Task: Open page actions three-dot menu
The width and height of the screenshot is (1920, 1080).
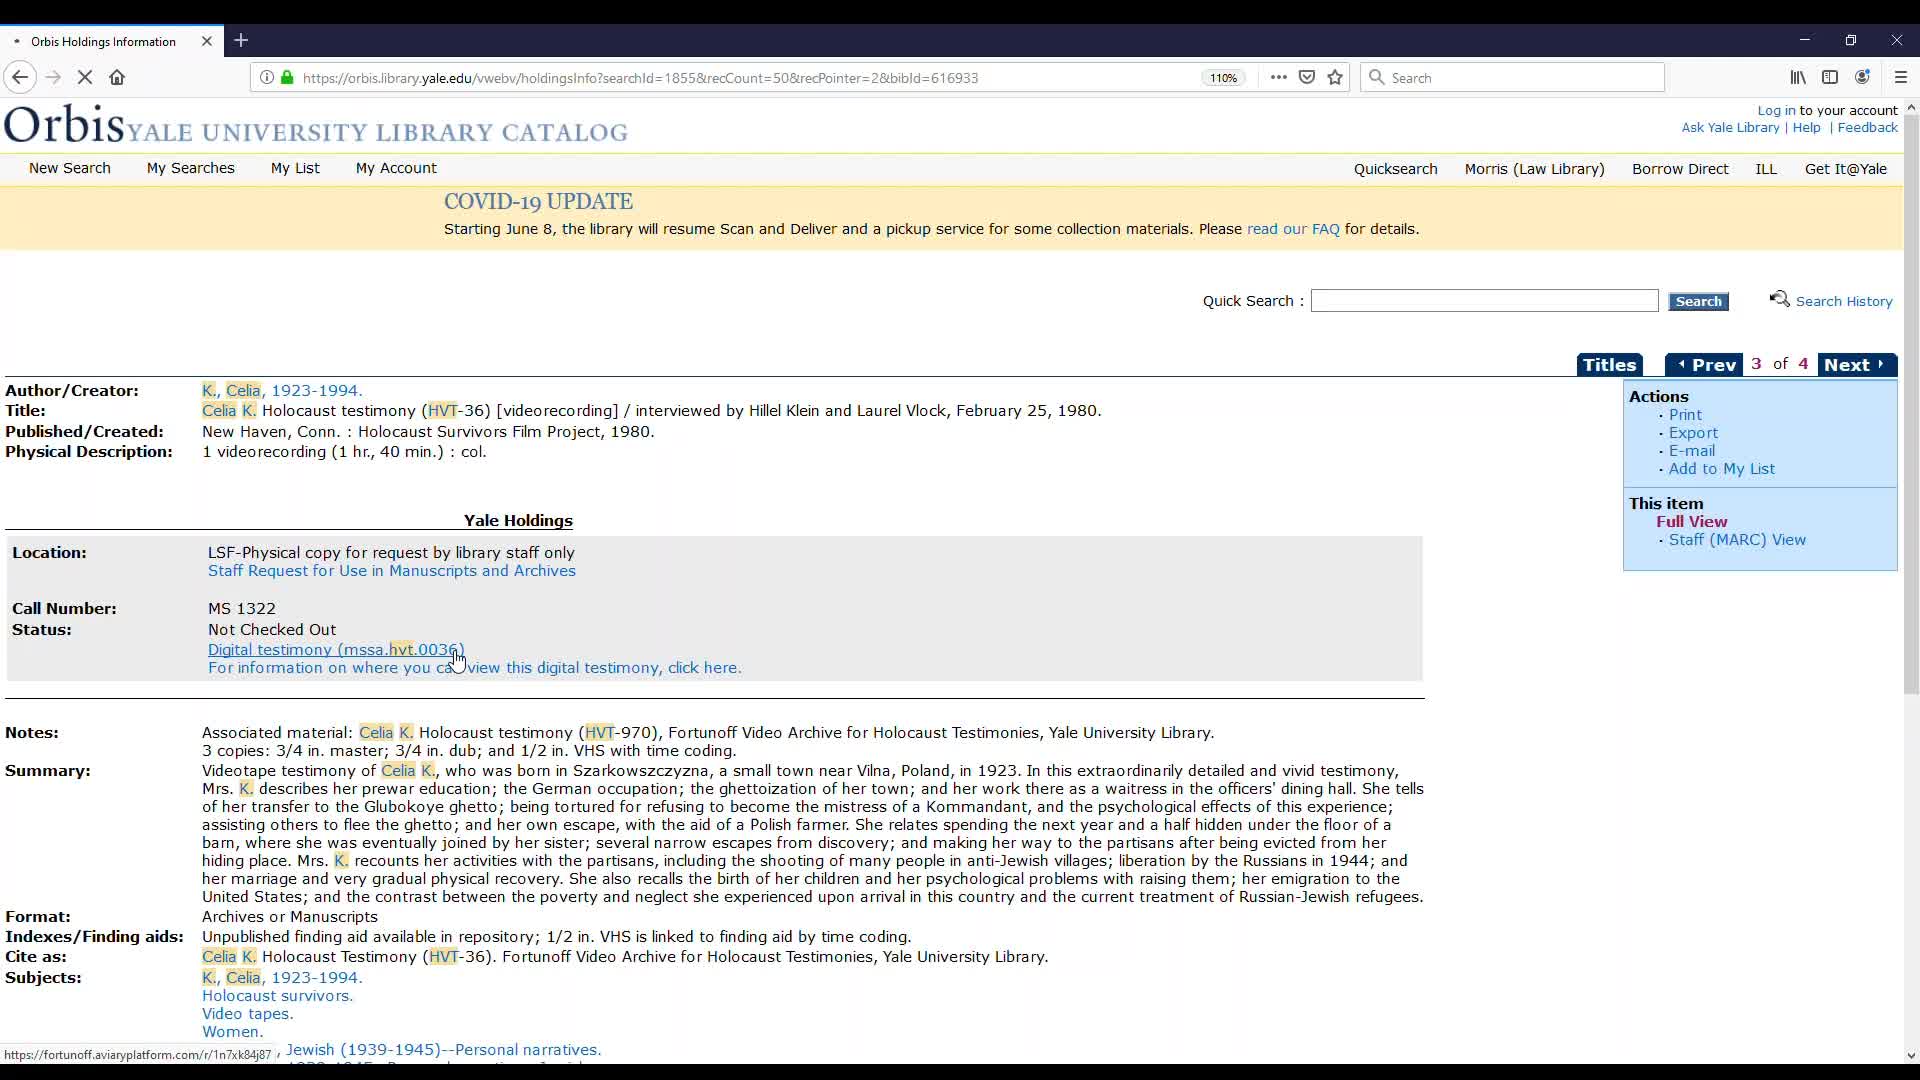Action: click(1278, 77)
